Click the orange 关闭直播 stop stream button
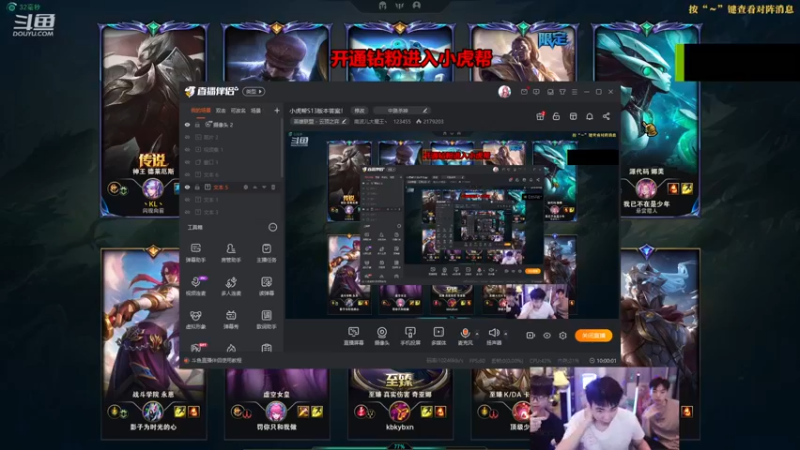 click(x=593, y=335)
